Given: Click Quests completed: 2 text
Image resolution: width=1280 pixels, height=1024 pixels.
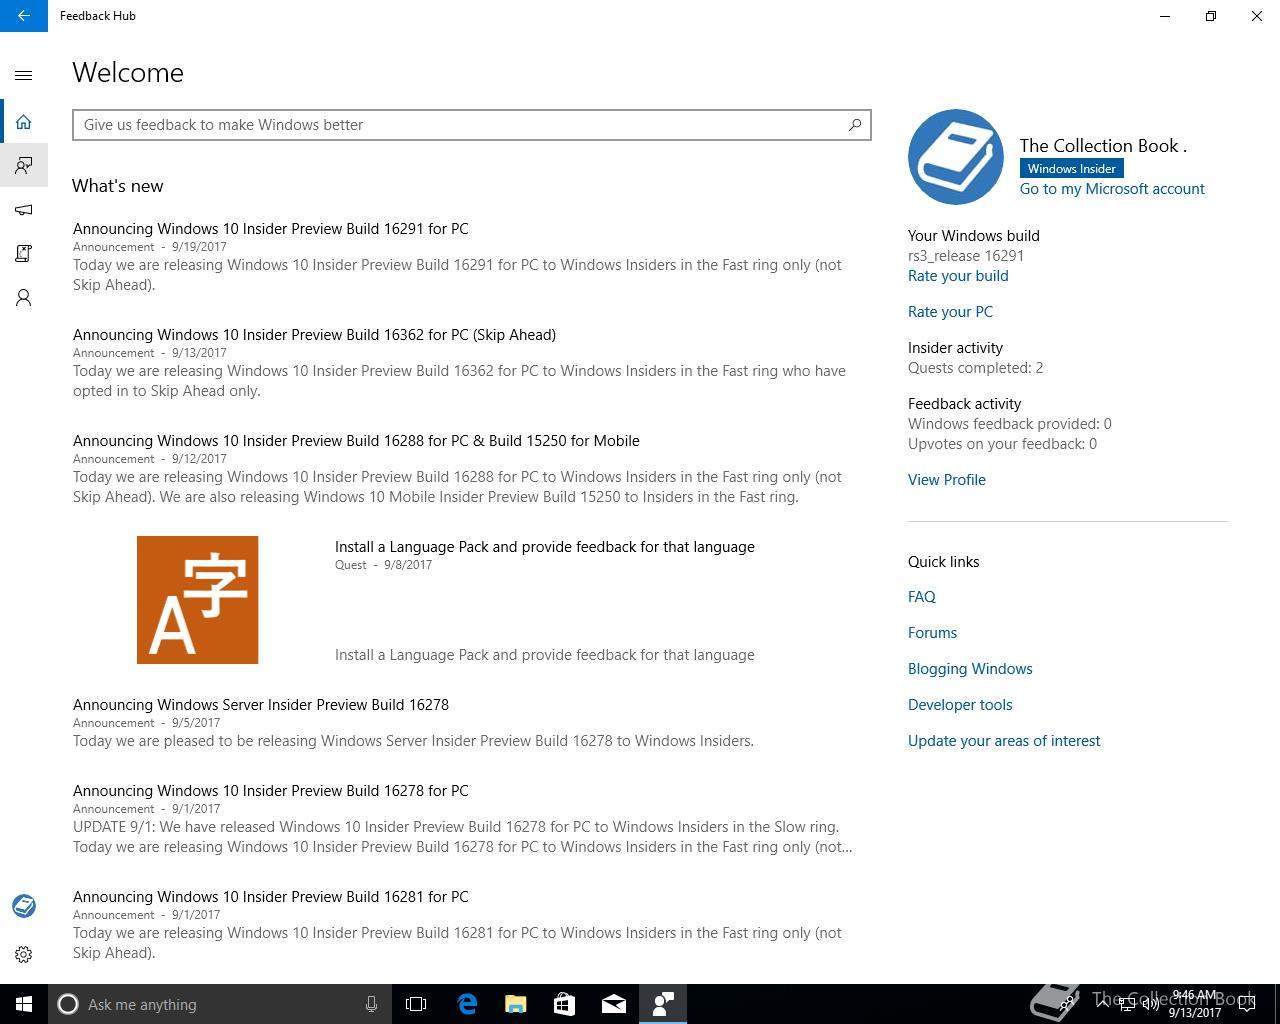Looking at the screenshot, I should [x=975, y=368].
